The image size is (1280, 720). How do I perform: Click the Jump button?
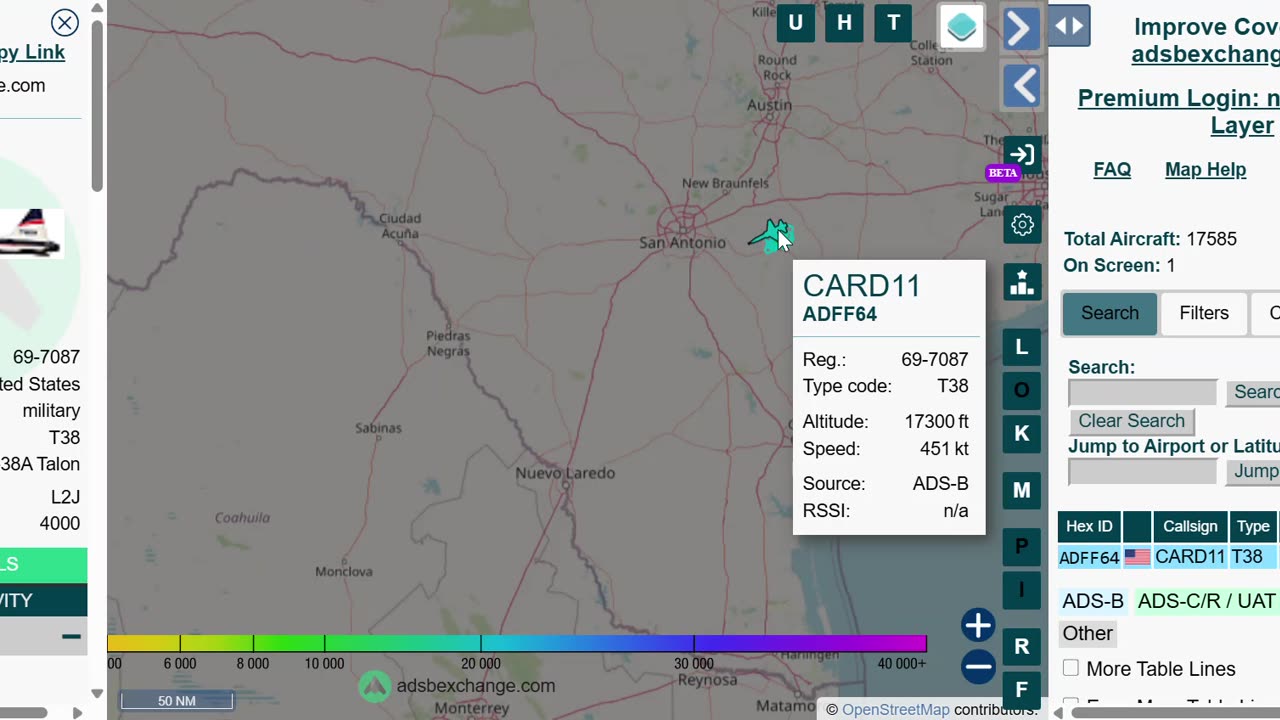[x=1253, y=471]
